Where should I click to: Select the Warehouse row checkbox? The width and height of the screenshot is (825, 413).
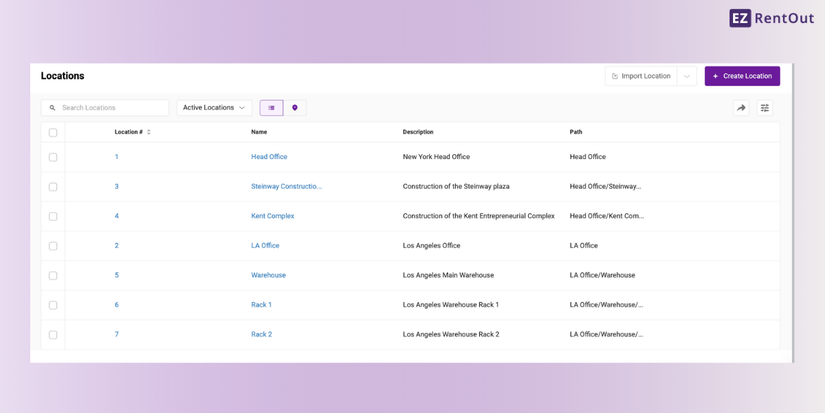tap(53, 275)
